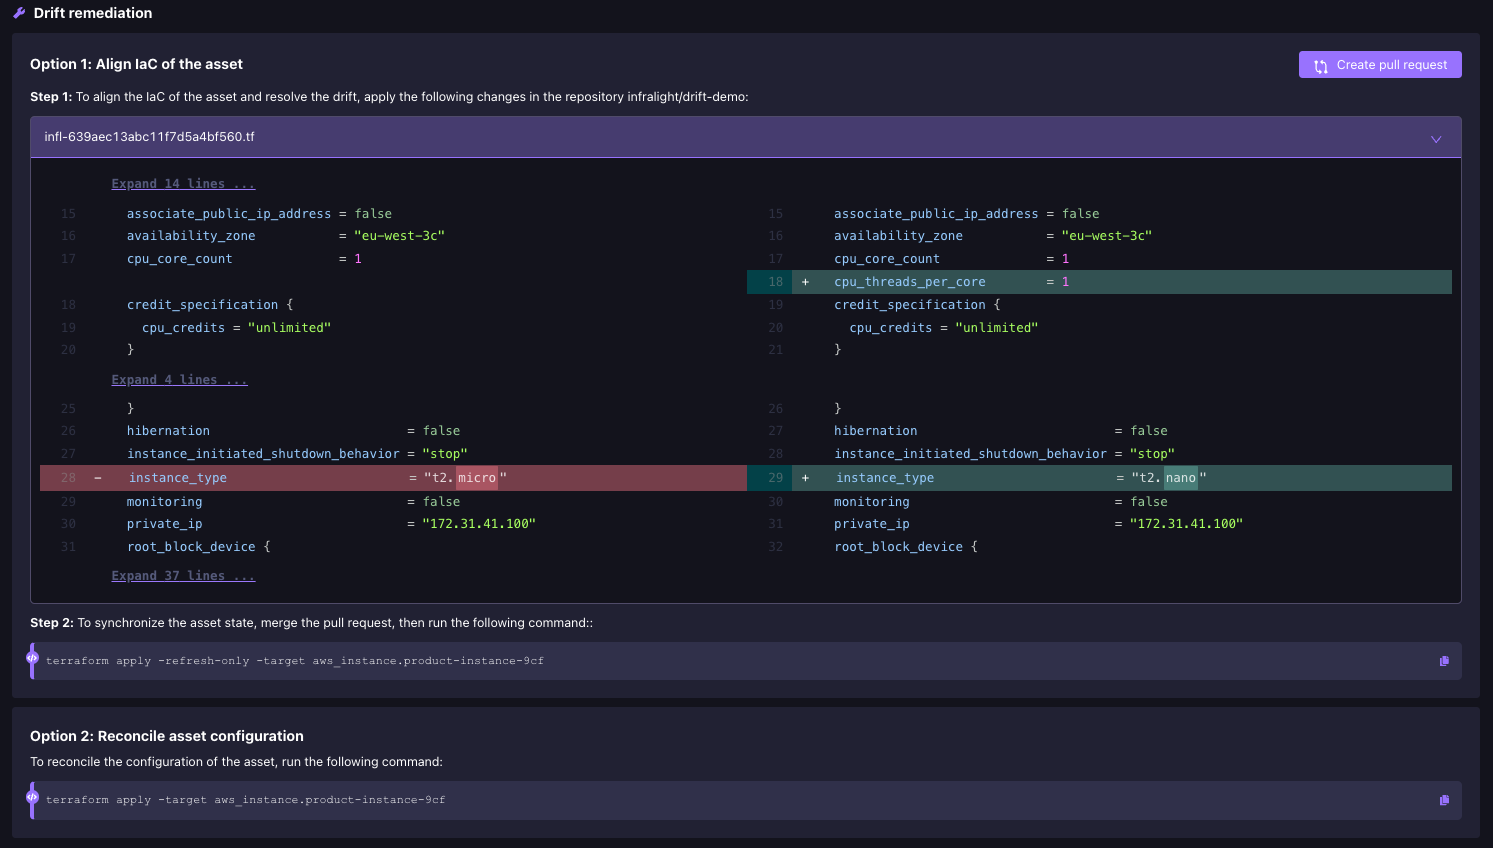Copy the refresh-only terraform command
1493x848 pixels.
pos(1444,660)
